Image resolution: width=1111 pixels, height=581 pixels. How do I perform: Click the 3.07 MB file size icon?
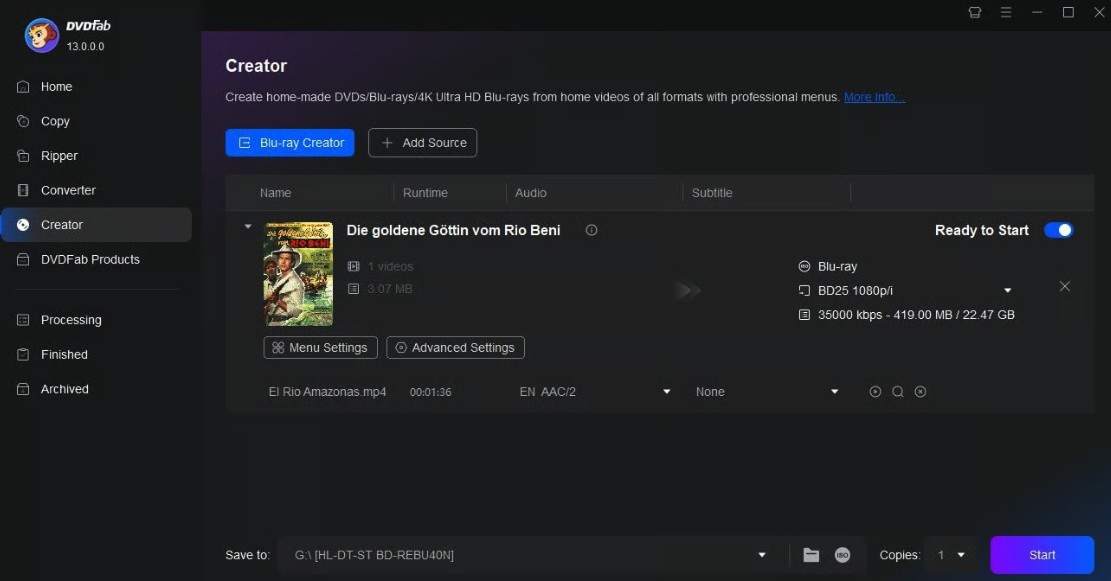[x=354, y=289]
